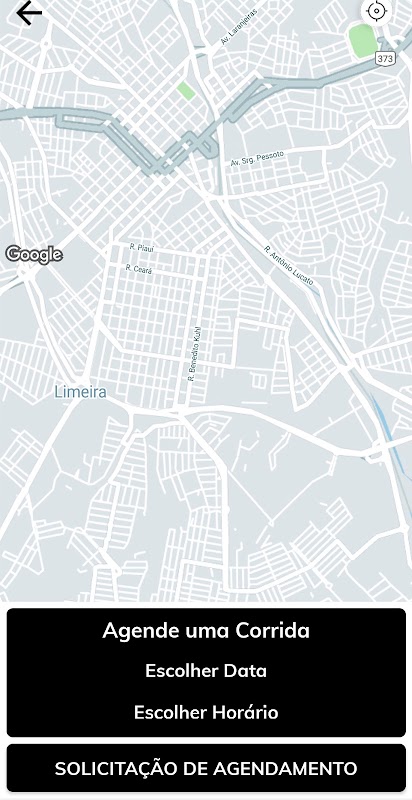Tap the R. Ceará street label
Screen dimensions: 412x800
[139, 268]
